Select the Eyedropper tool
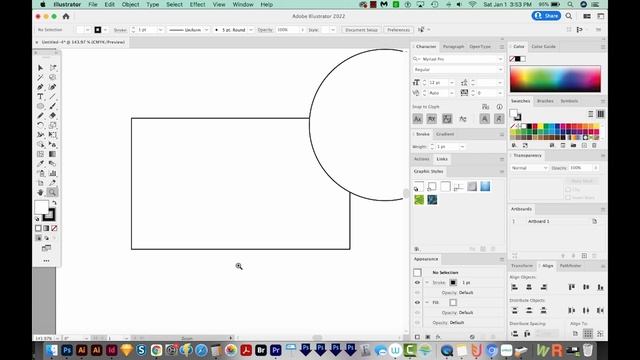This screenshot has width=640, height=360. (x=40, y=164)
